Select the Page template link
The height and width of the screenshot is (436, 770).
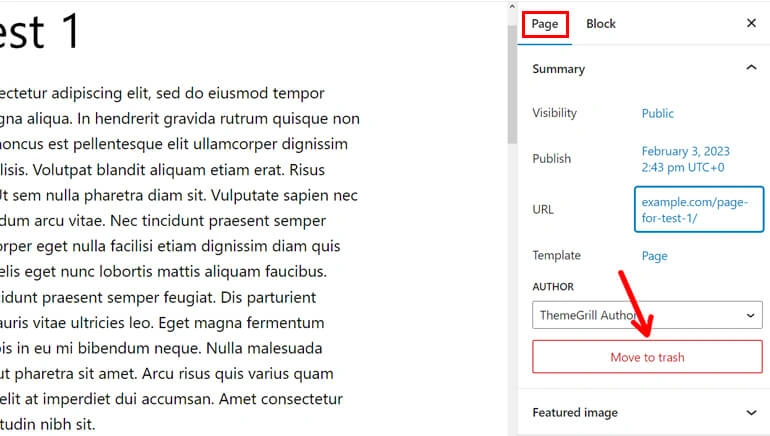click(654, 256)
